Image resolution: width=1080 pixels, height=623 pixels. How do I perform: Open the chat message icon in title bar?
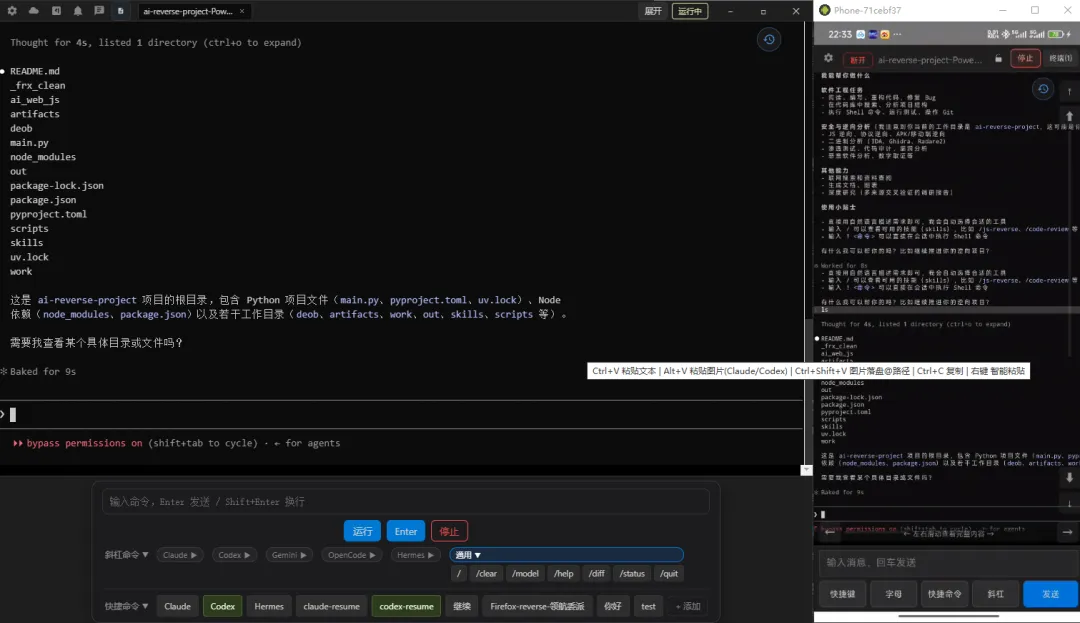99,11
